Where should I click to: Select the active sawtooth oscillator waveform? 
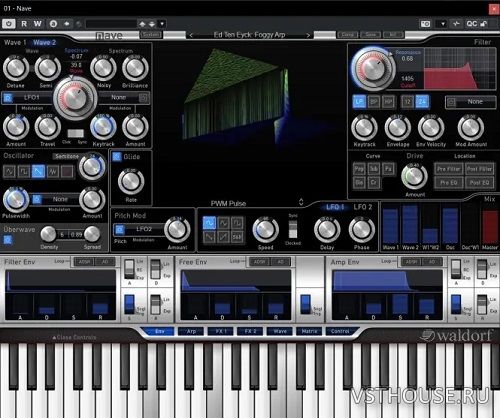[x=38, y=171]
